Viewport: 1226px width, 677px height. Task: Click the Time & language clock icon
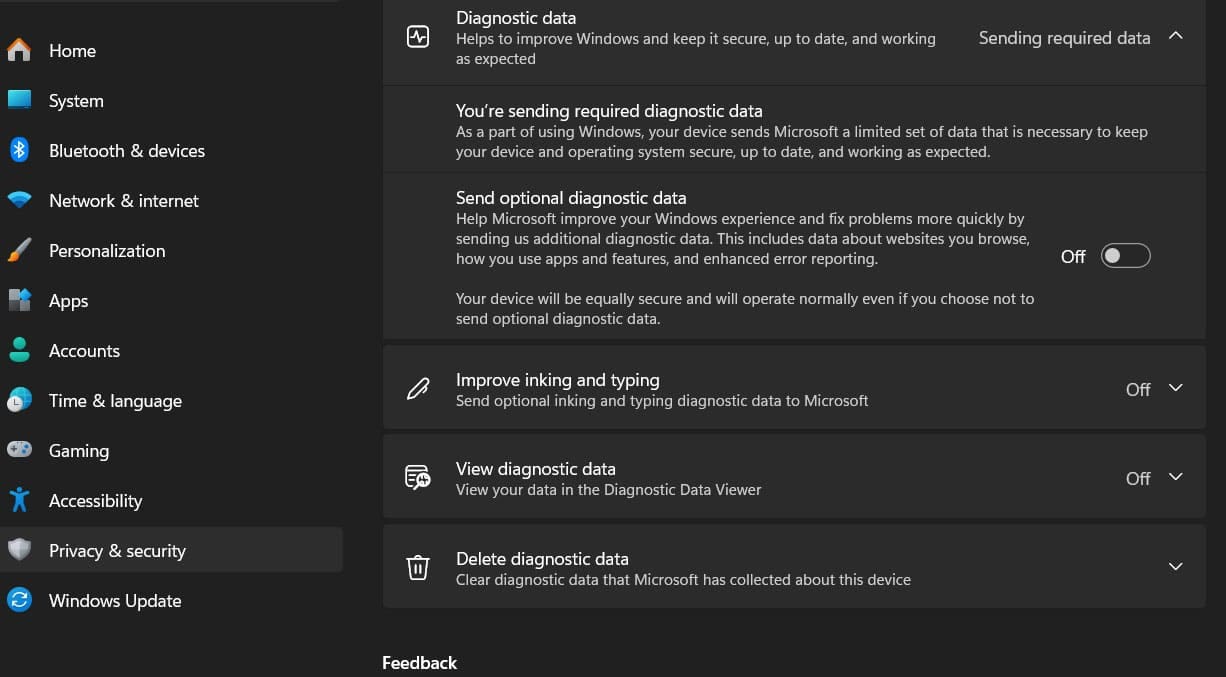click(x=19, y=400)
